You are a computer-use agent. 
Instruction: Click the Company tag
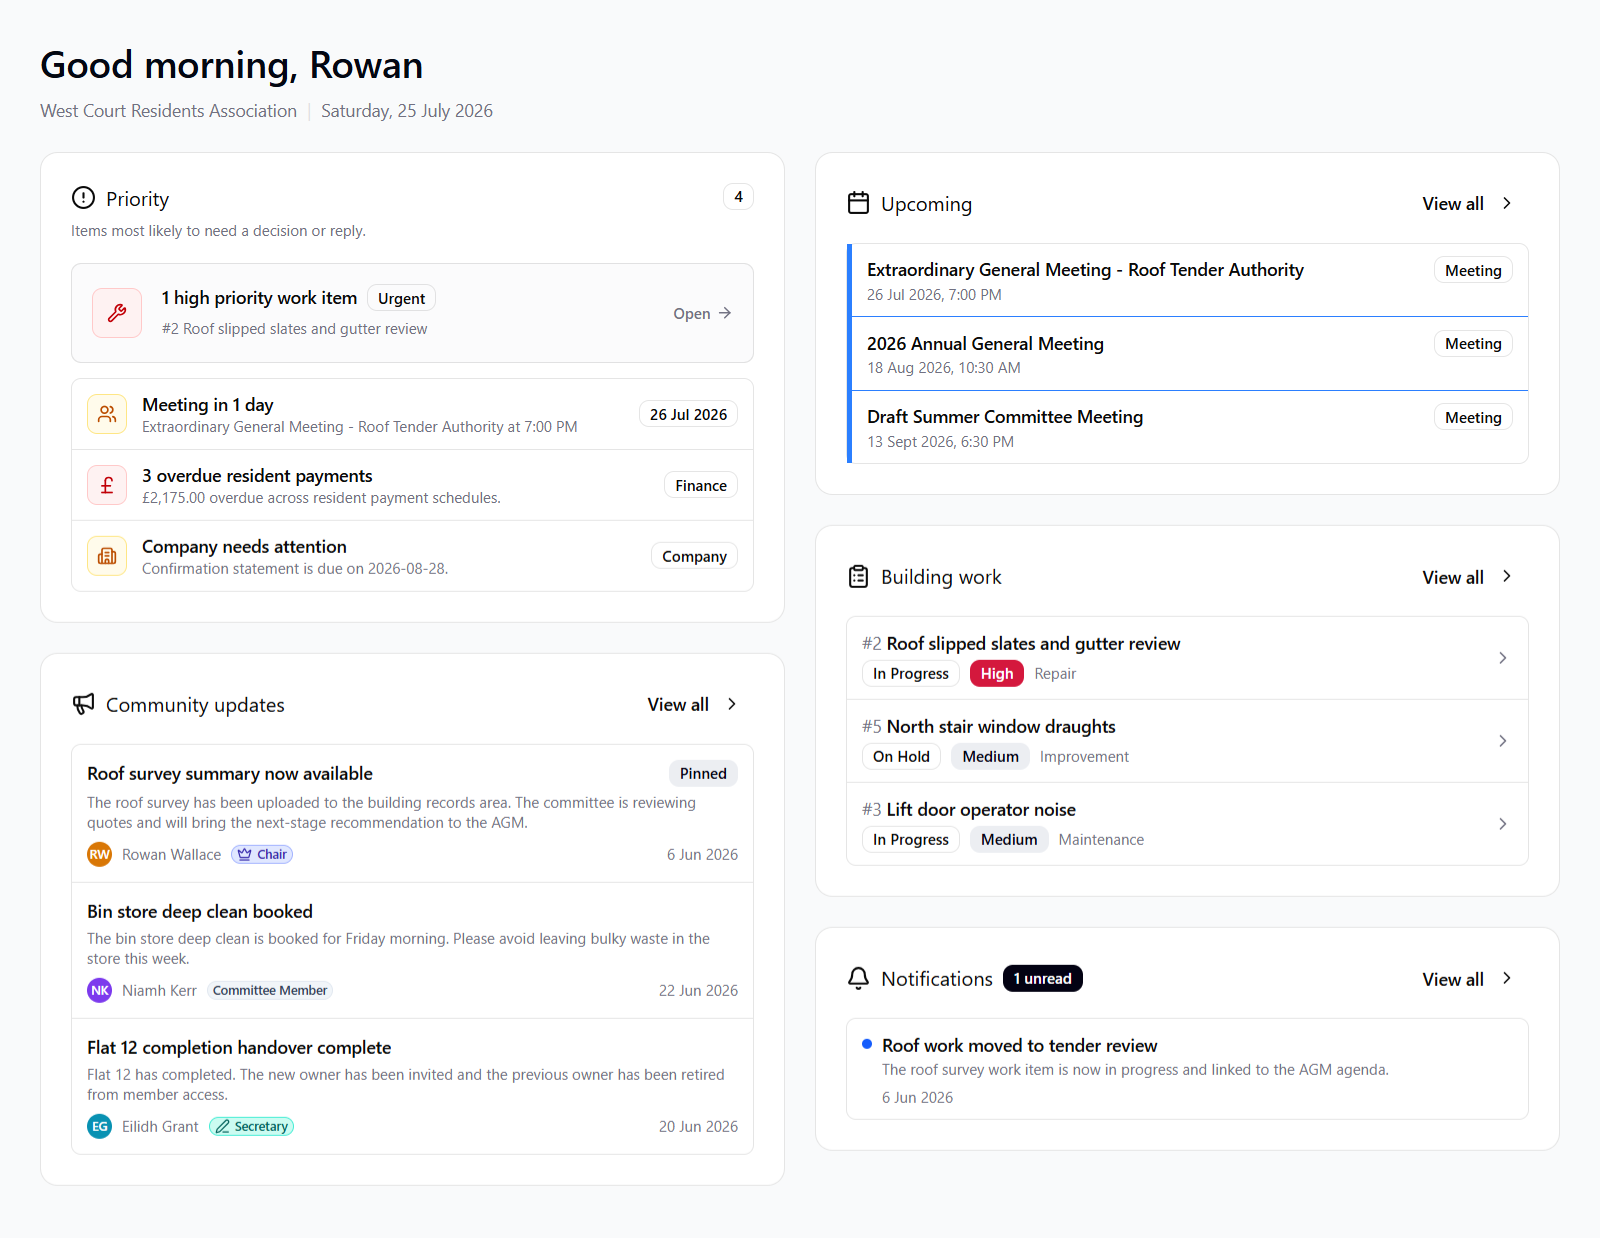coord(694,556)
